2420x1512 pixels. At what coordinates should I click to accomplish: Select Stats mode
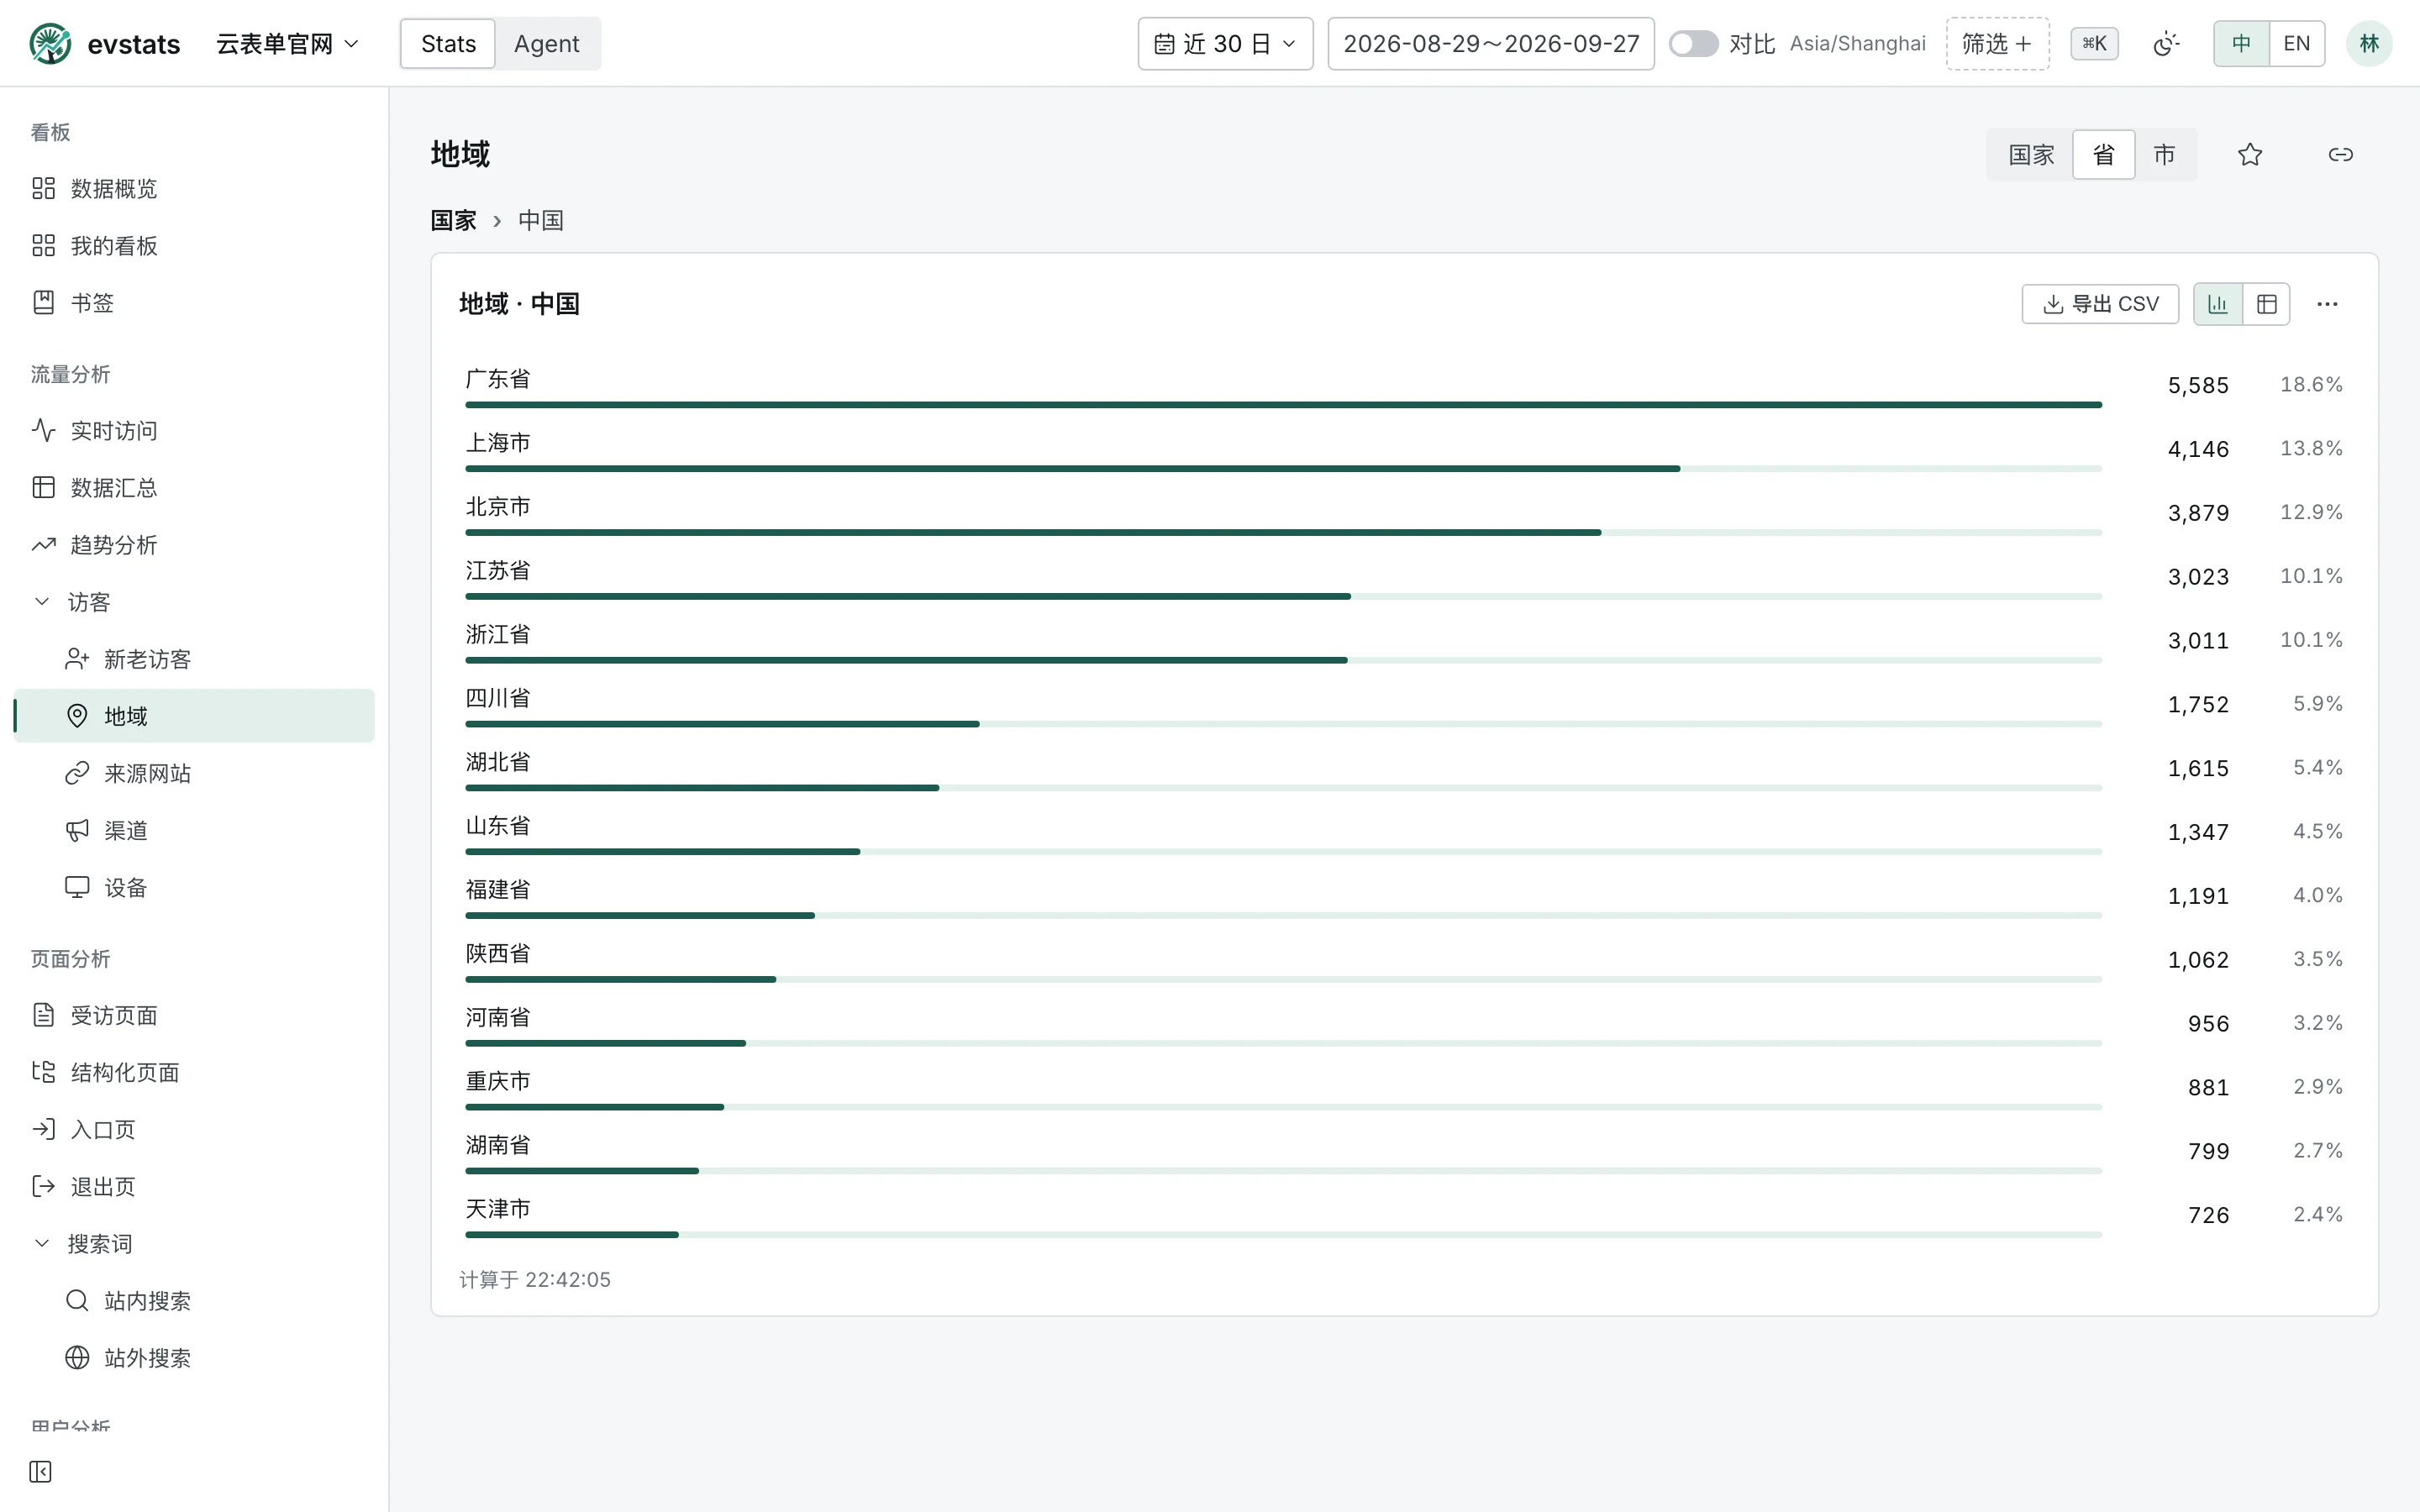[x=448, y=44]
